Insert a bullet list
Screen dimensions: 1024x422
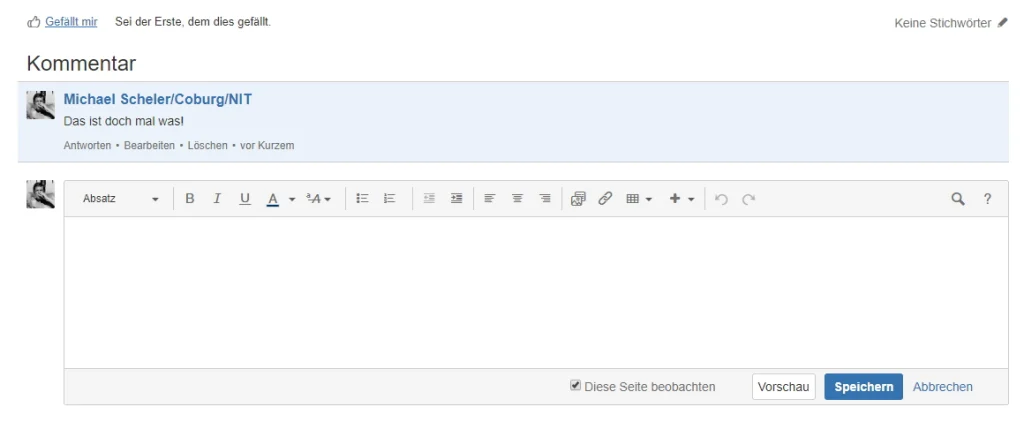(x=362, y=199)
